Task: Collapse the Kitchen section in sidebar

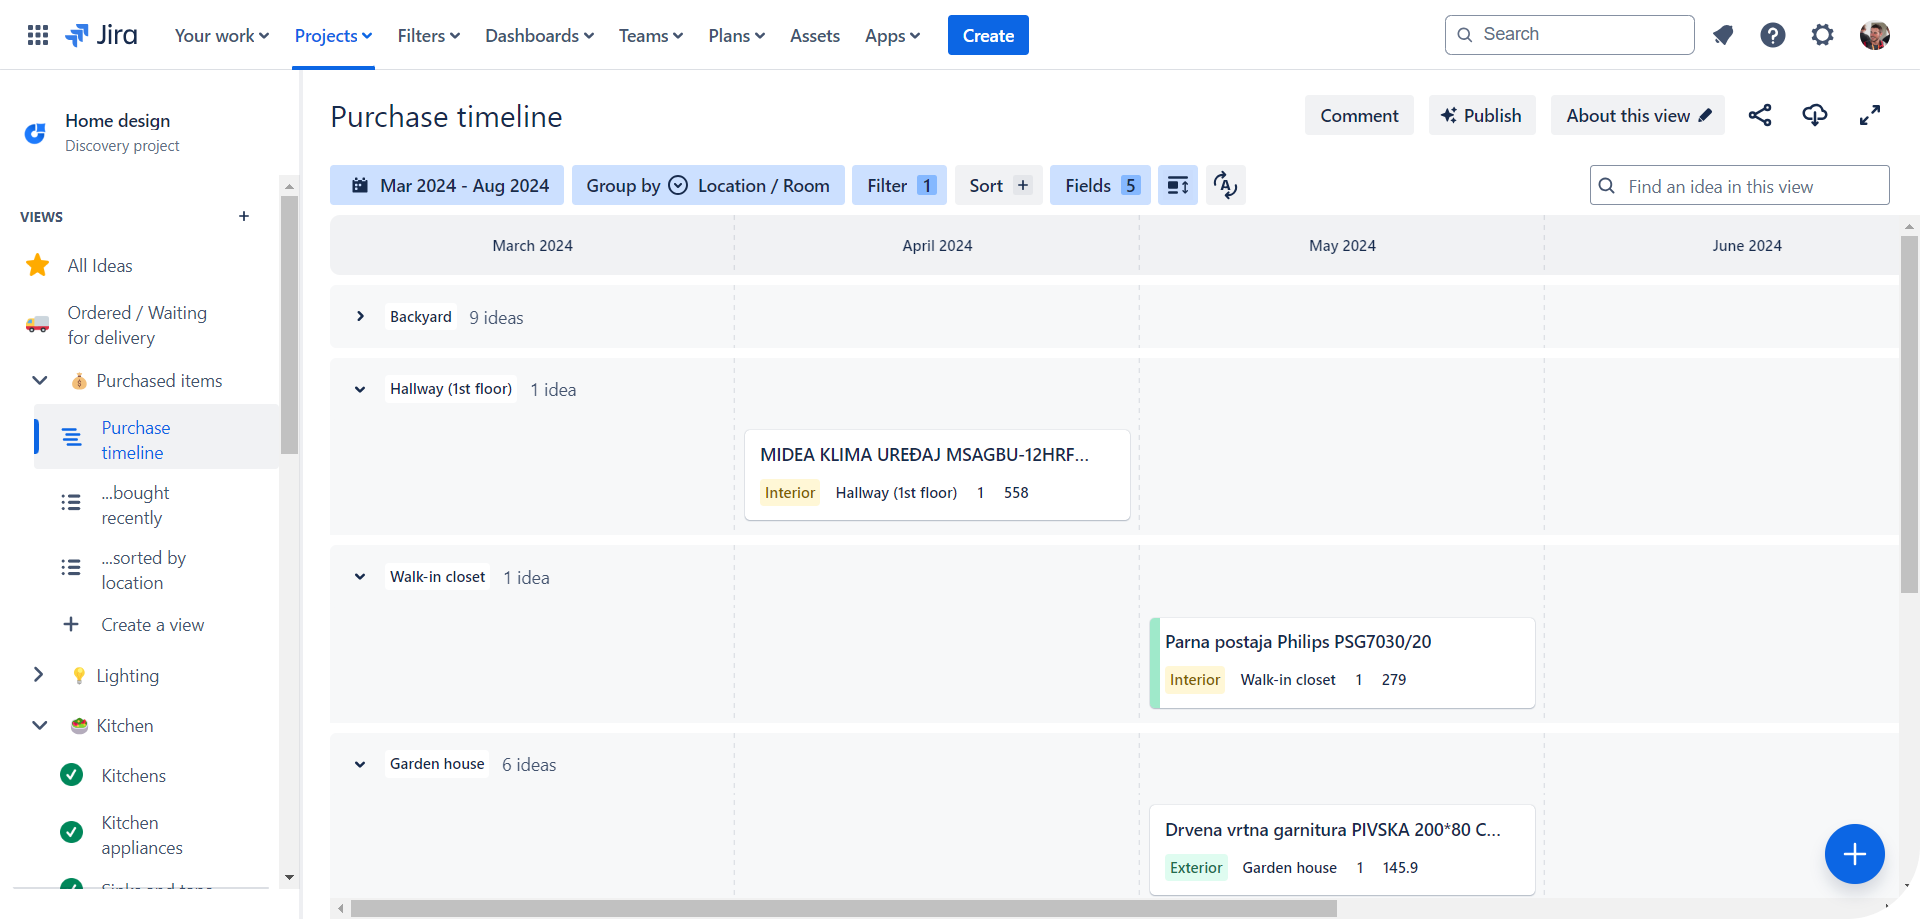Action: [x=39, y=725]
